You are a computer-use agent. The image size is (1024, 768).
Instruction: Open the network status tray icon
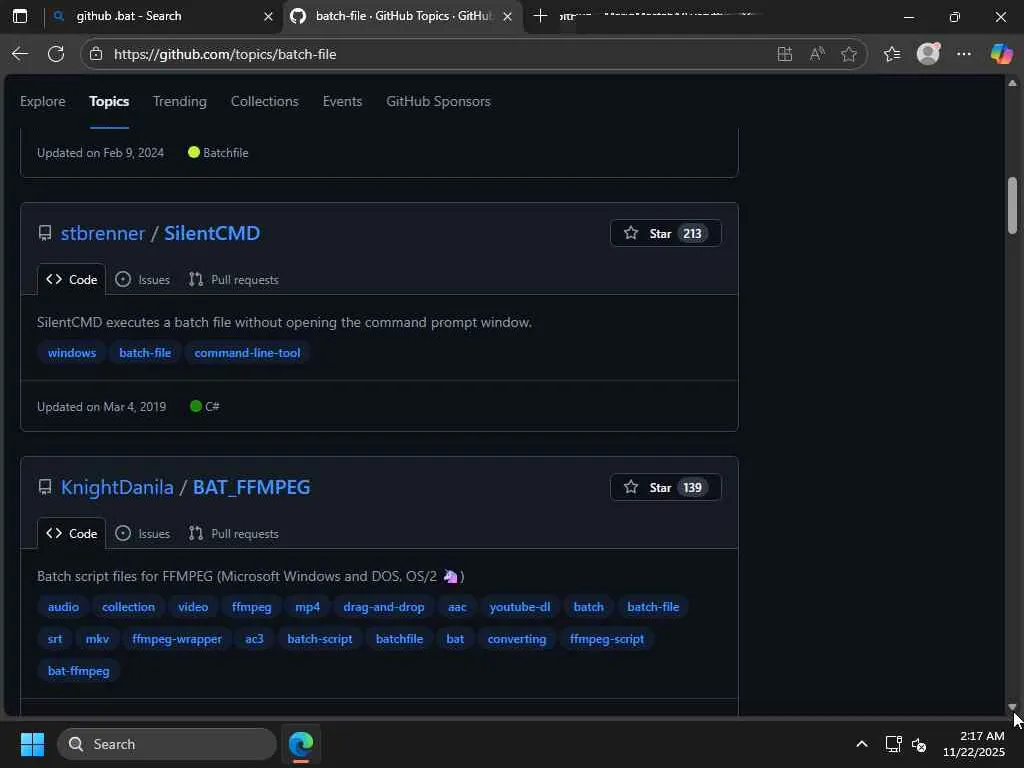click(893, 744)
